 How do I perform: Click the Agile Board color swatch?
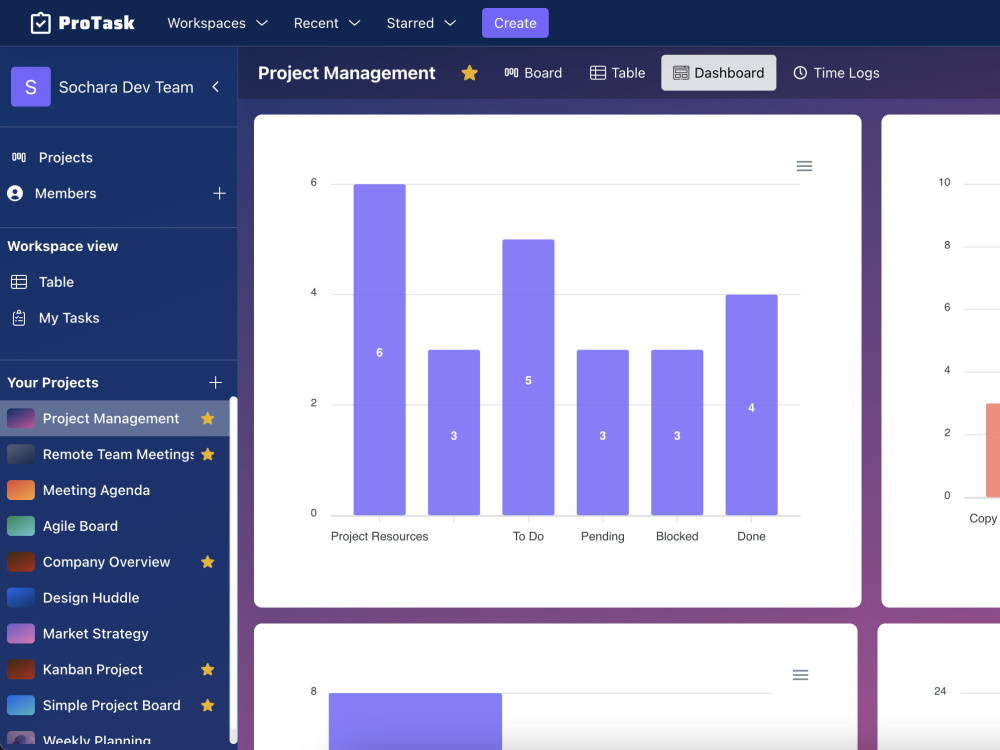pyautogui.click(x=20, y=526)
